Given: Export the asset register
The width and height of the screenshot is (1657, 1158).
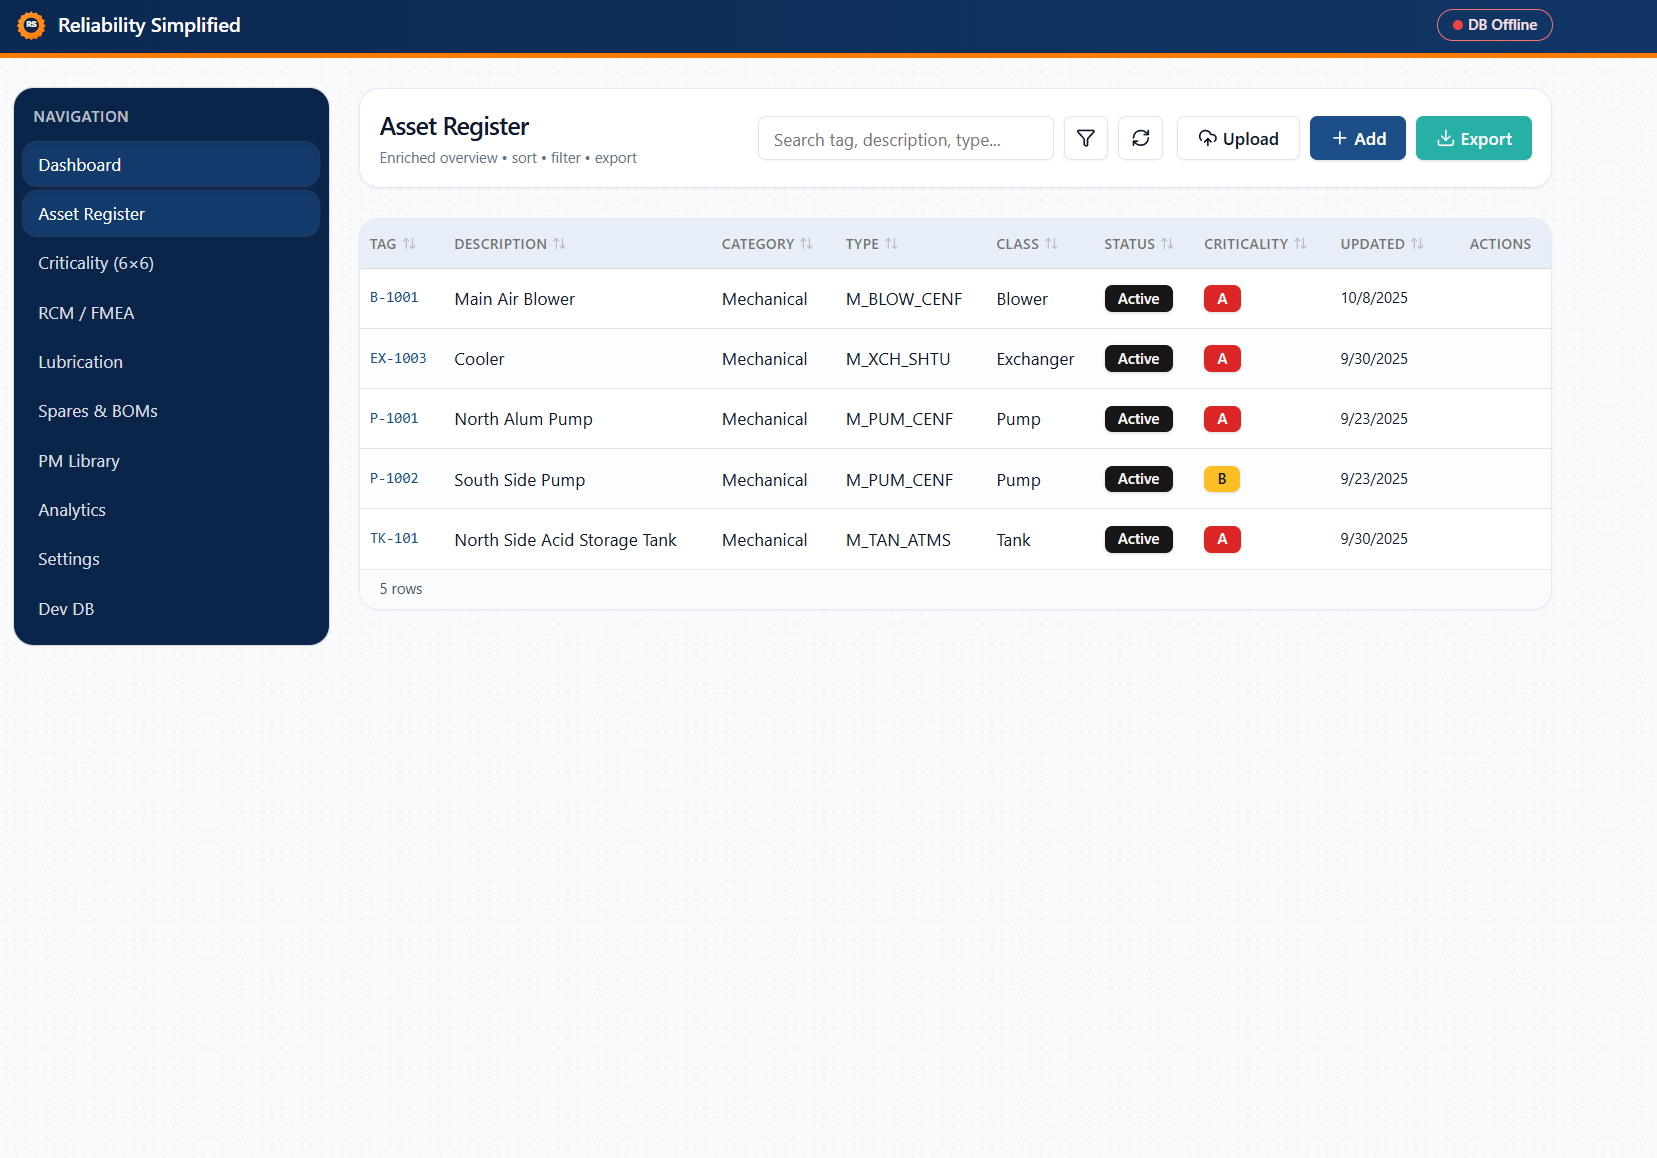Looking at the screenshot, I should [1473, 138].
